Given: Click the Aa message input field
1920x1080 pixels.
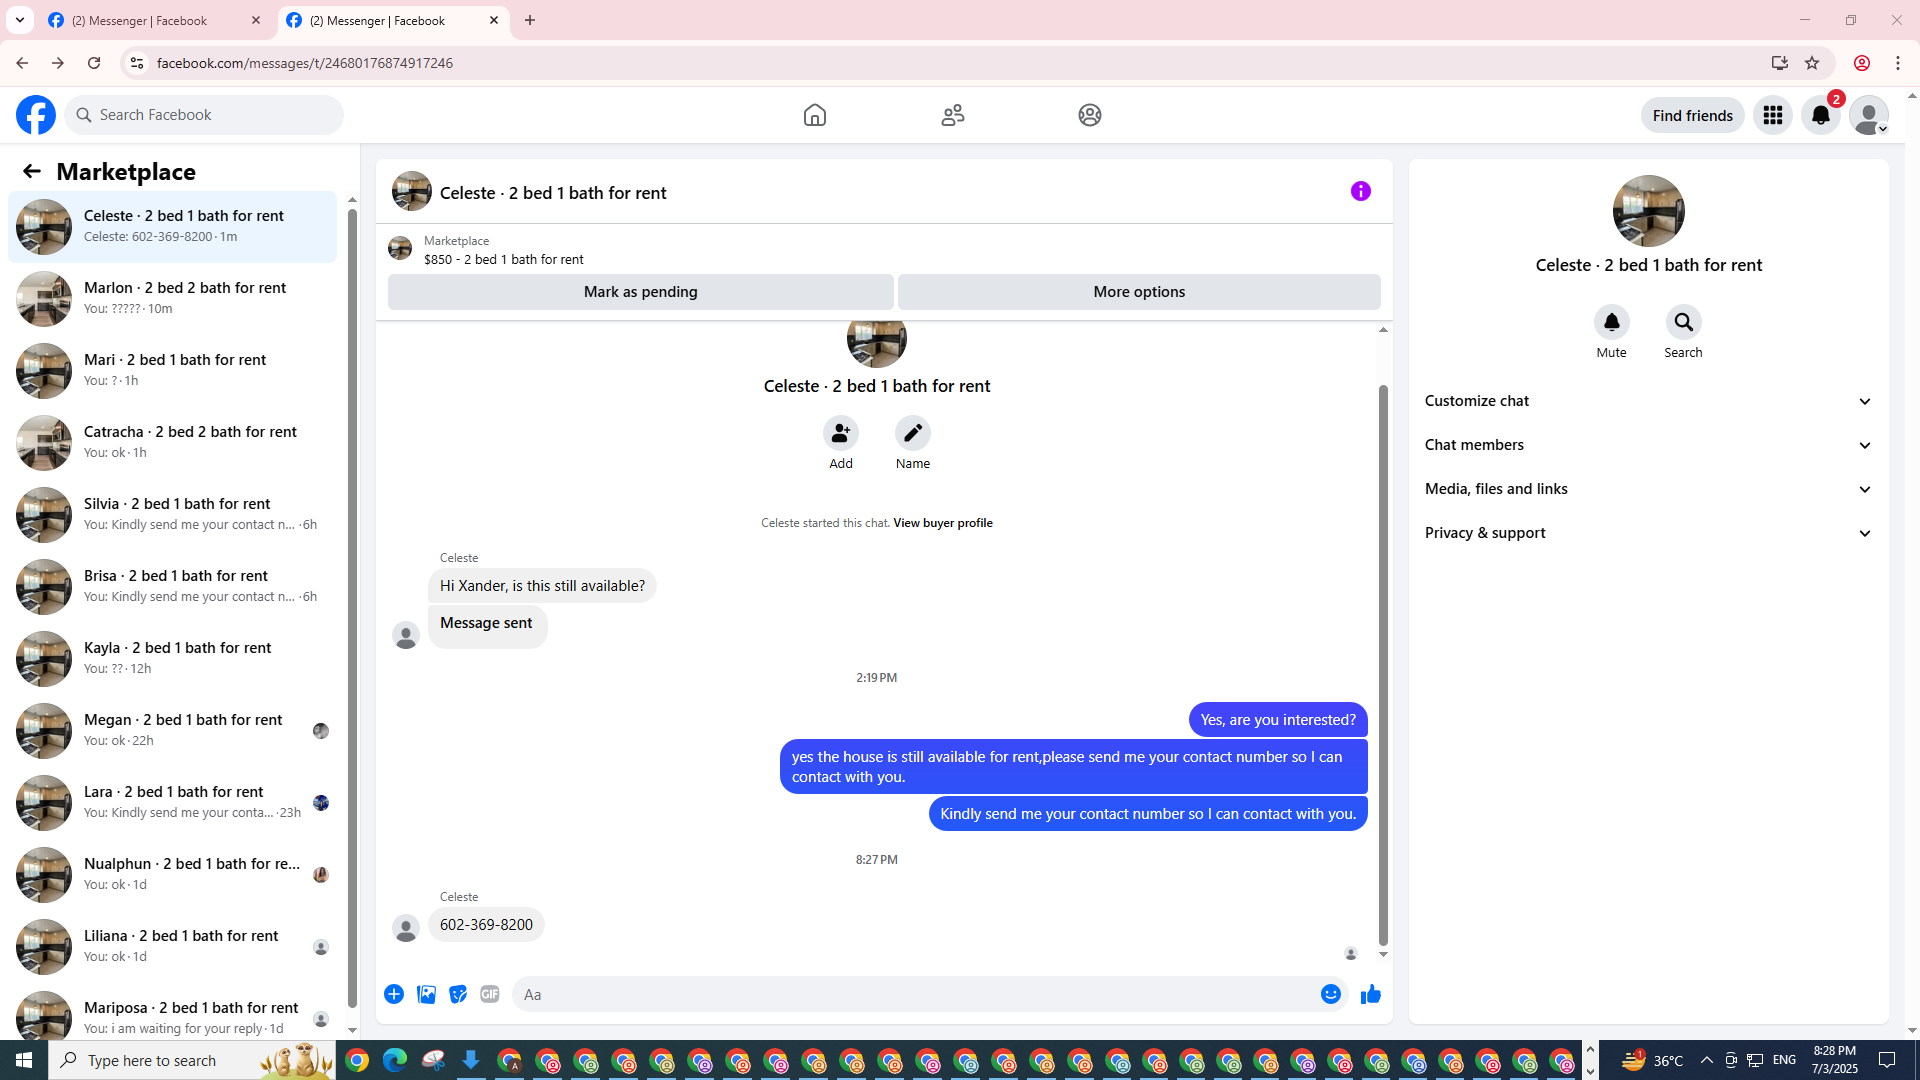Looking at the screenshot, I should click(x=910, y=994).
